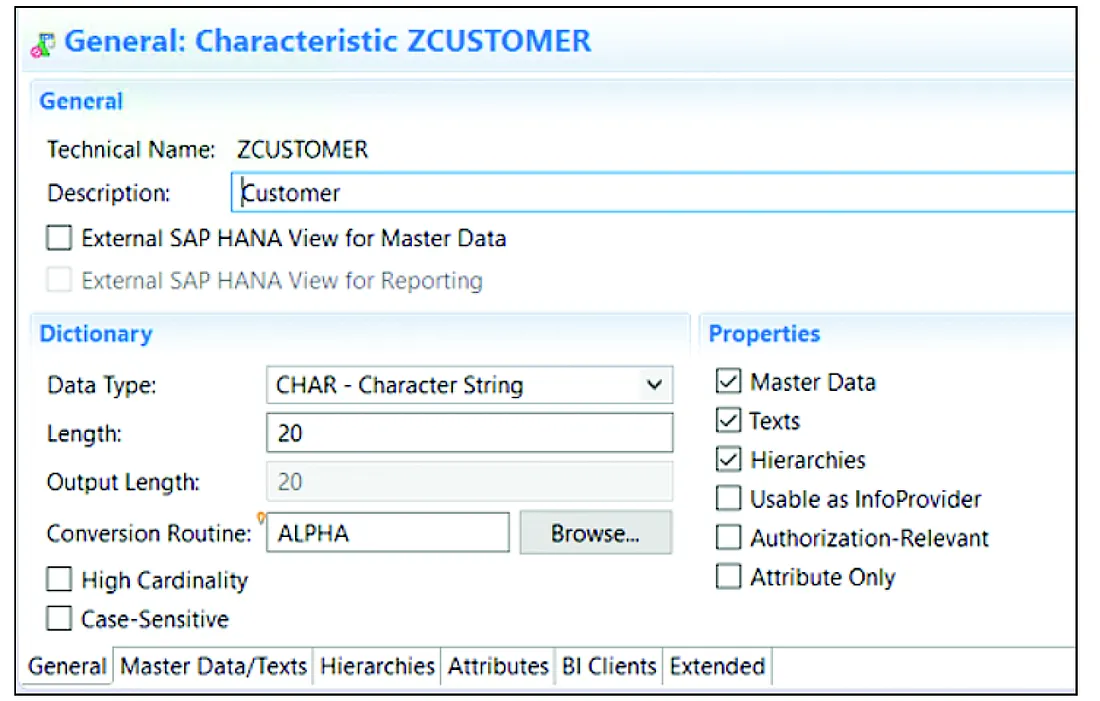Uncheck the Master Data property

[729, 382]
